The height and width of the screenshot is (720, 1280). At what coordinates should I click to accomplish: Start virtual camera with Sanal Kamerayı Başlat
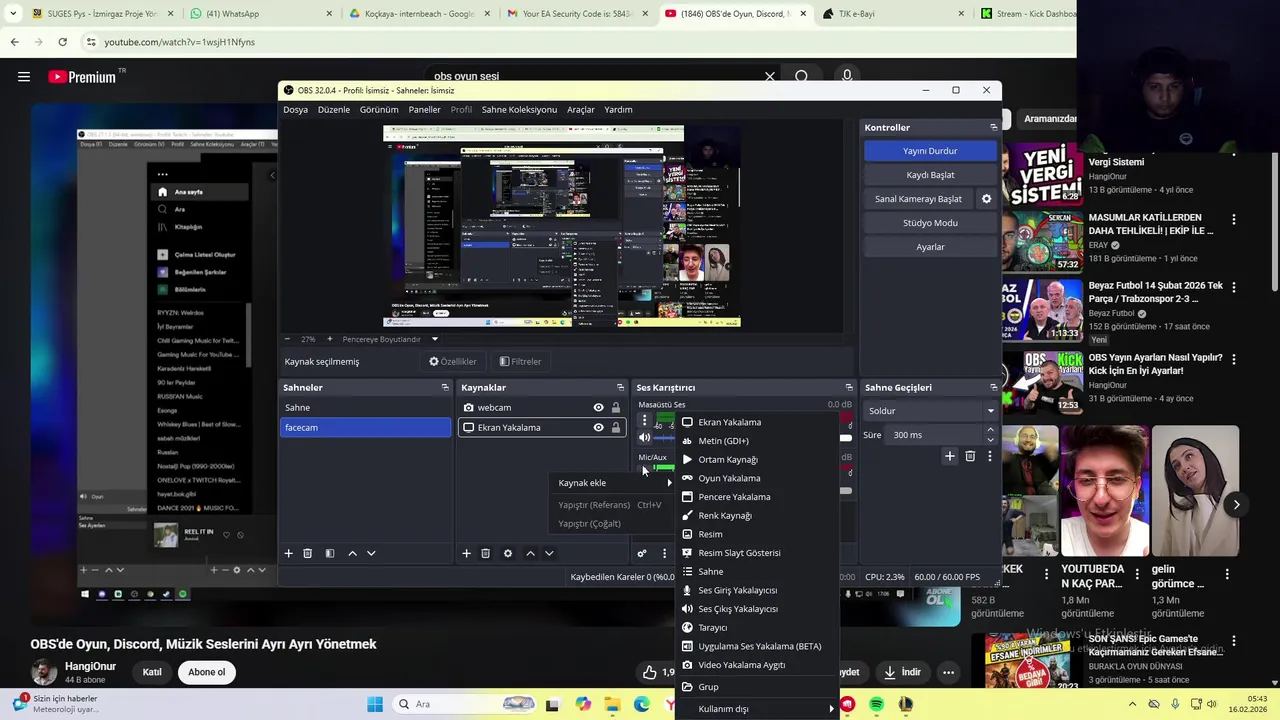point(918,199)
